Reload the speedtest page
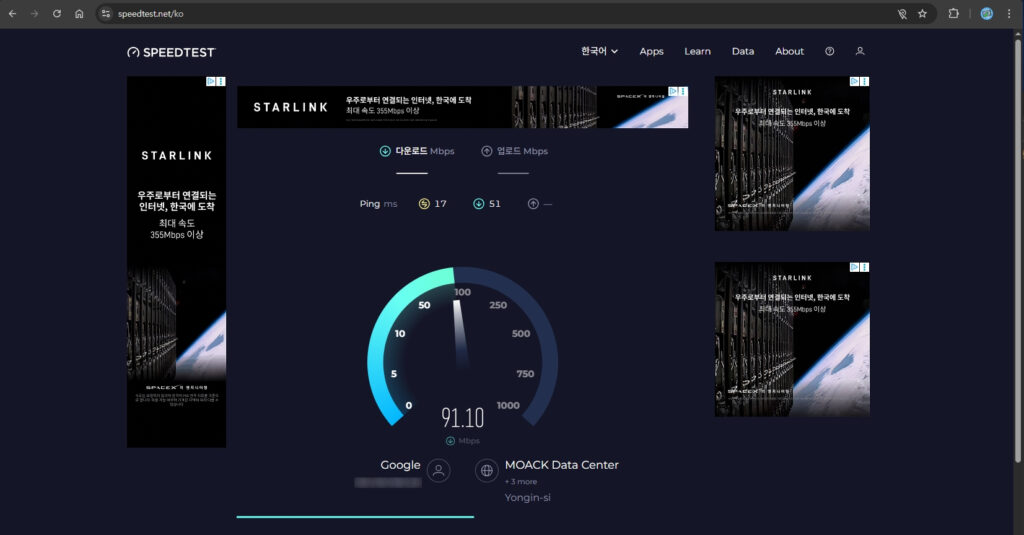The height and width of the screenshot is (535, 1024). pos(57,14)
